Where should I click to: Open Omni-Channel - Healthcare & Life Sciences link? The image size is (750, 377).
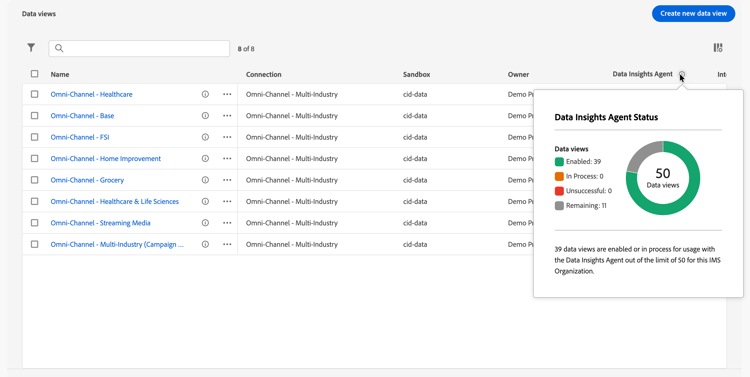coord(115,201)
